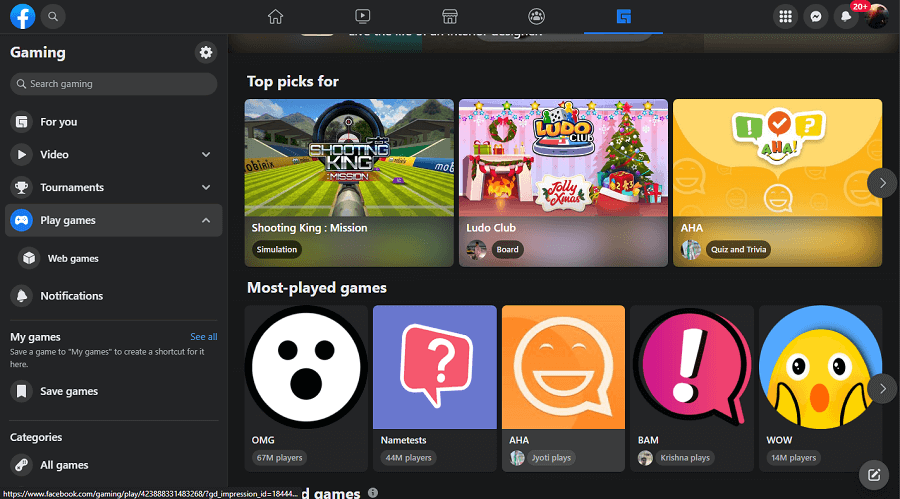
Task: Click the Gaming sidebar heading
Action: [38, 52]
